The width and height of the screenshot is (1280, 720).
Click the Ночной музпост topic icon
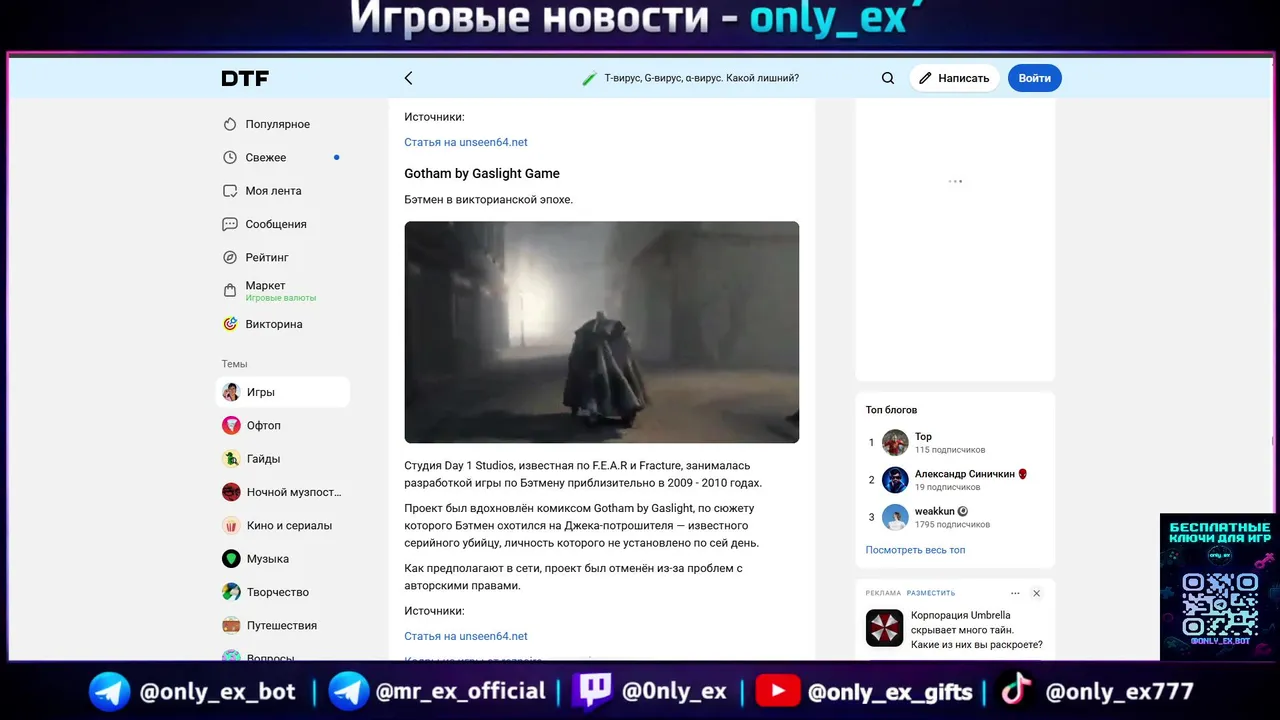[231, 492]
